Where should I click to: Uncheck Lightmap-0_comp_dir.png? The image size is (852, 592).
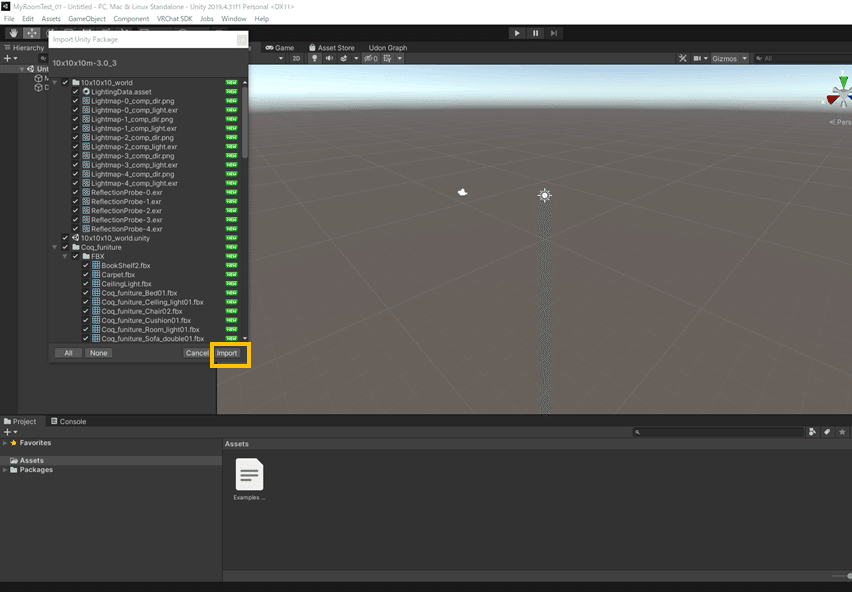pos(76,101)
